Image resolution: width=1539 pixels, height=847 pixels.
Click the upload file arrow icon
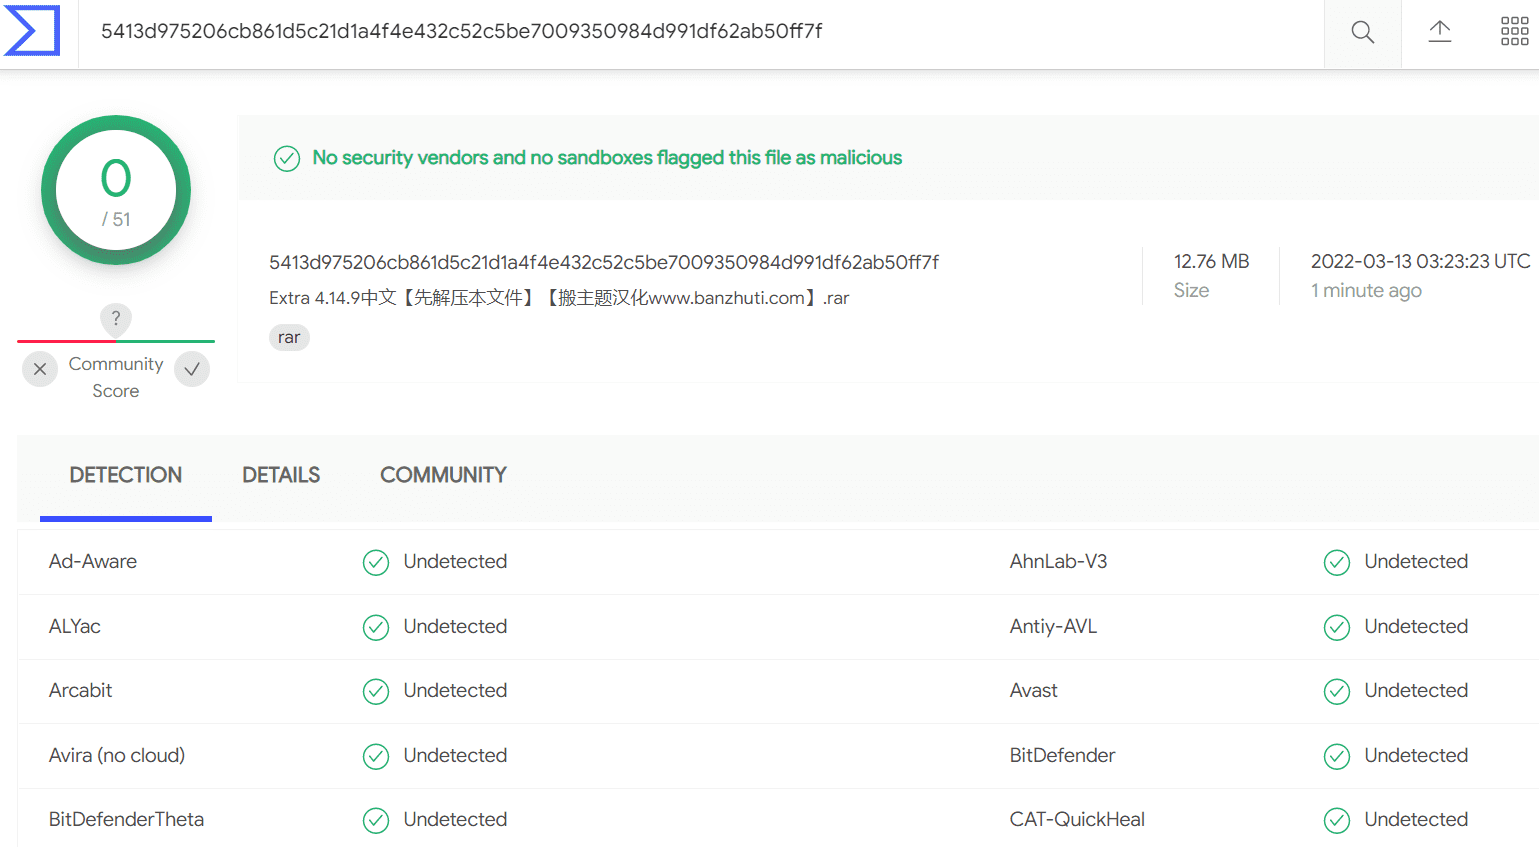pyautogui.click(x=1439, y=32)
